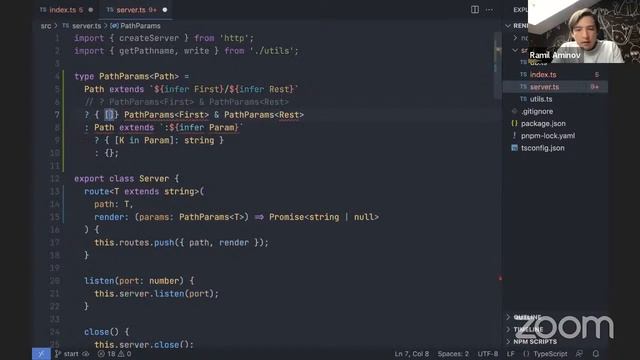Click the feedback icon in status bar
The image size is (640, 360).
coord(579,354)
